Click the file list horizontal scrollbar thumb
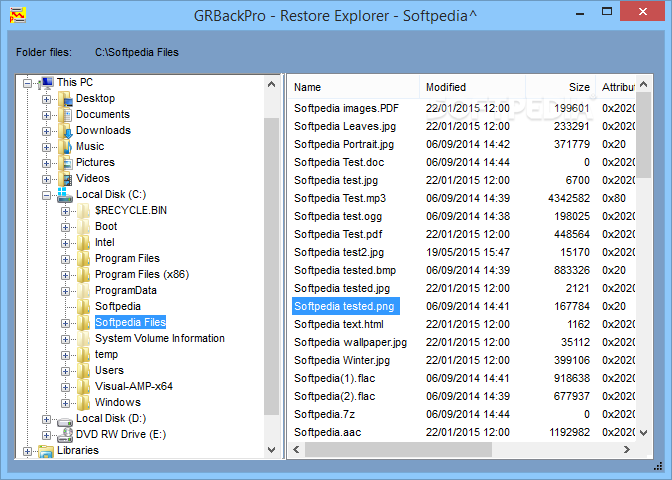Viewport: 672px width, 480px height. tap(398, 450)
